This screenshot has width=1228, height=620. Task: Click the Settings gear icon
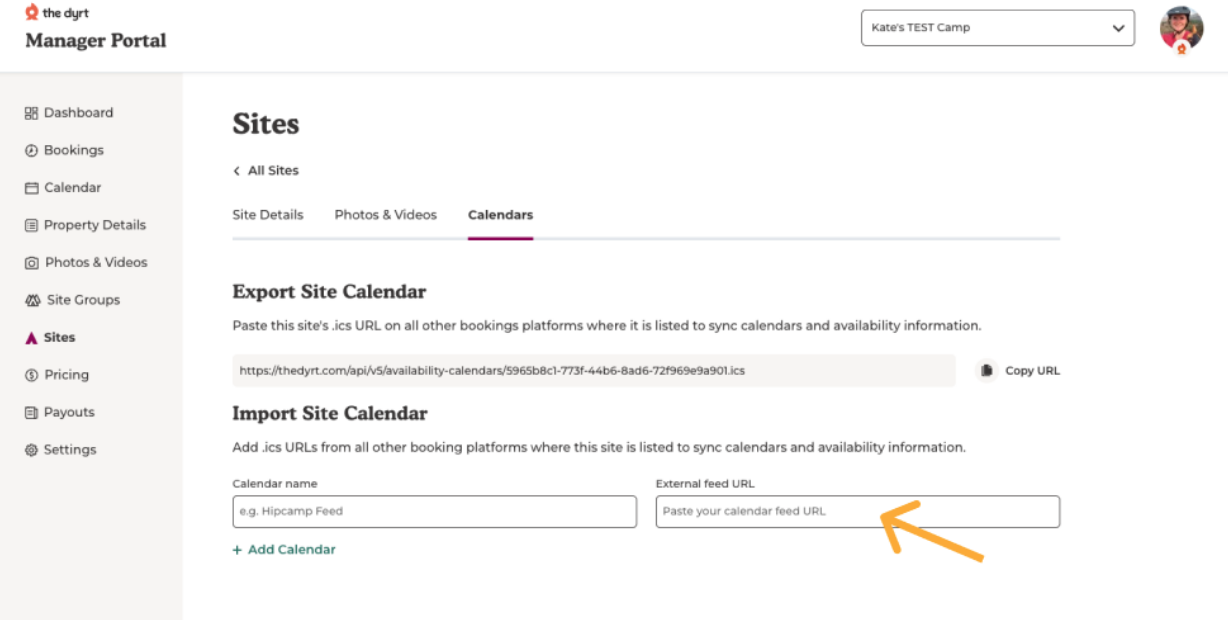click(31, 450)
